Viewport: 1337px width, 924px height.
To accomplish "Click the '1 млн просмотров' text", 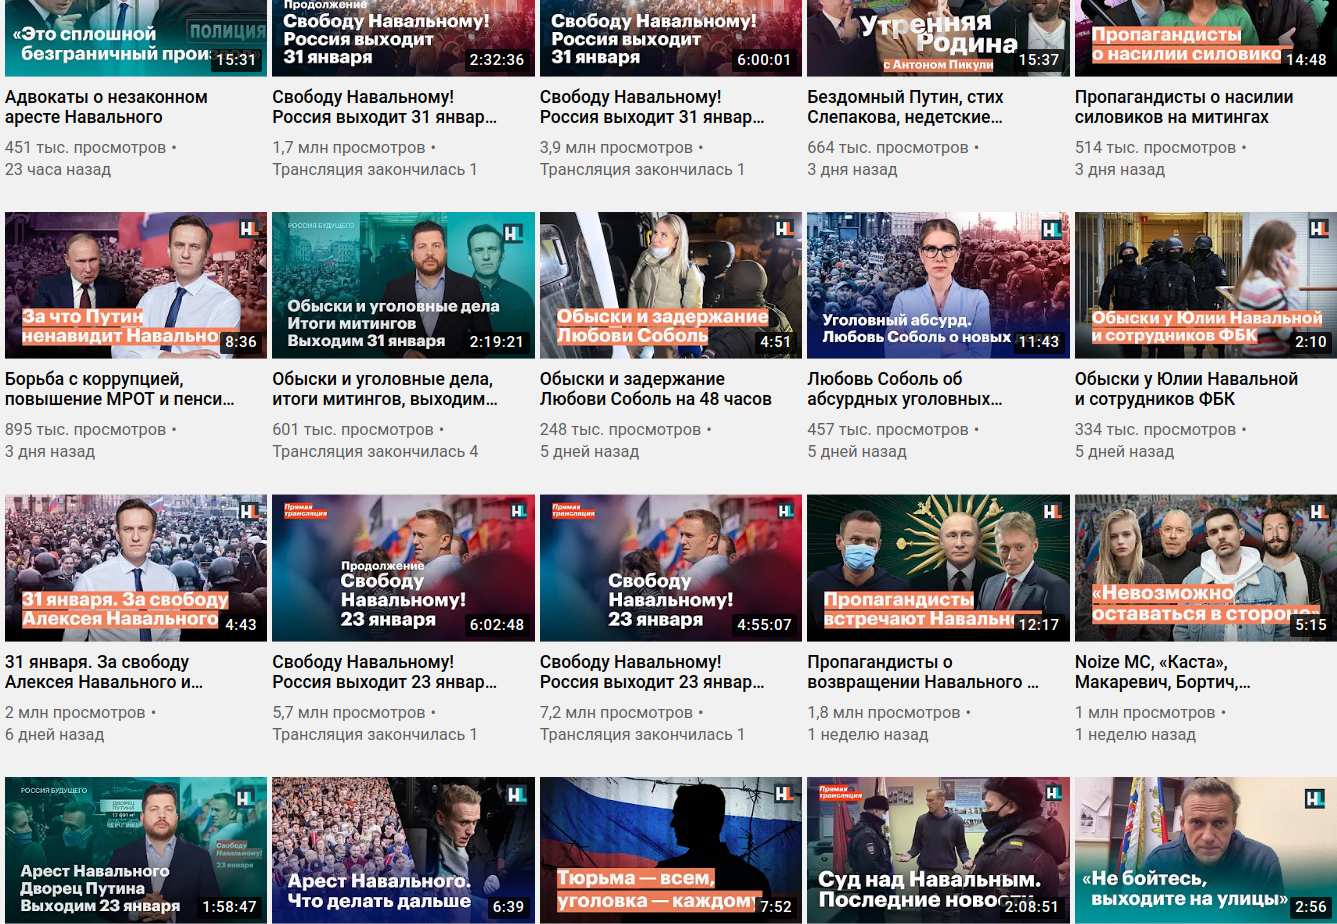I will 1145,713.
